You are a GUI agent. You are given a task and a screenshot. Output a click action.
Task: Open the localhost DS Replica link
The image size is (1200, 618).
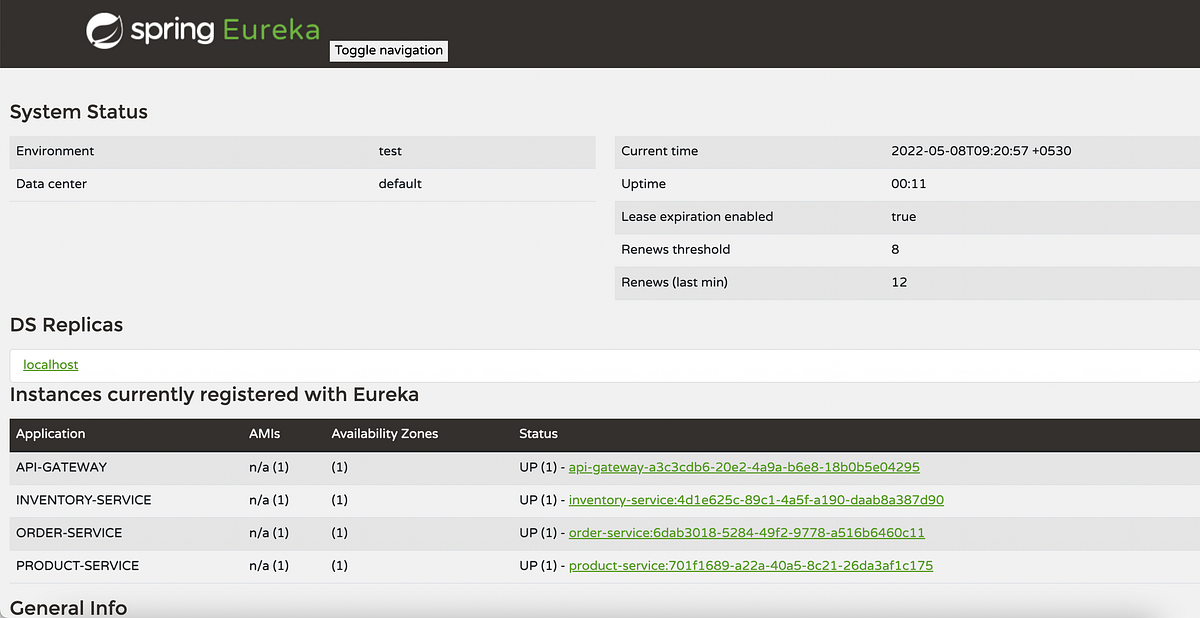[x=50, y=364]
